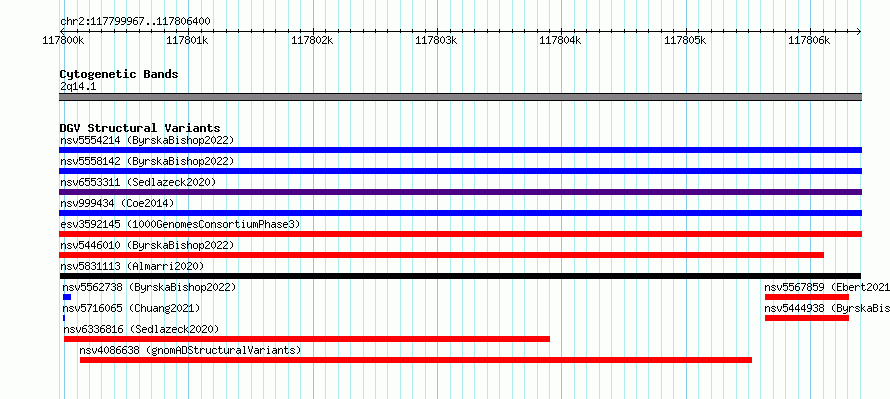Open the nsv5558142 (ByrskaBishop2022) variant label

[147, 161]
